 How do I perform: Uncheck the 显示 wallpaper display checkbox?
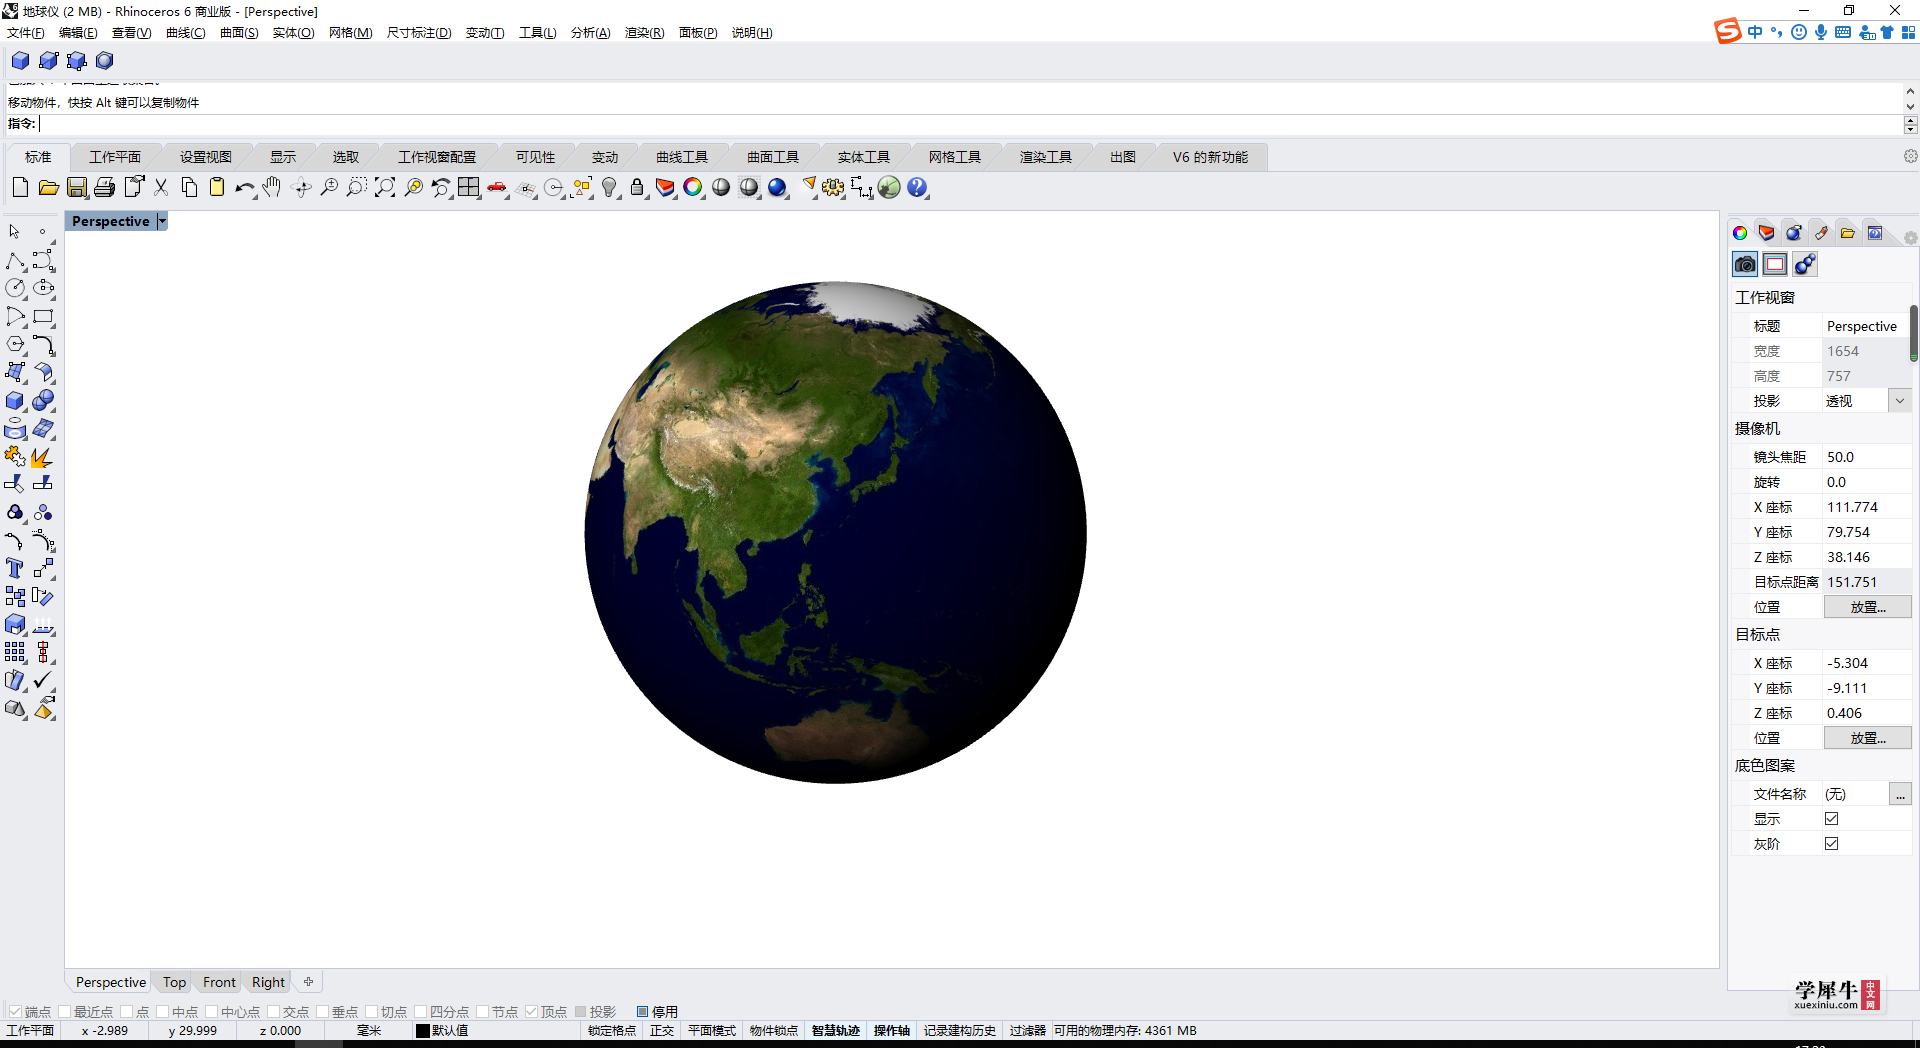point(1832,818)
